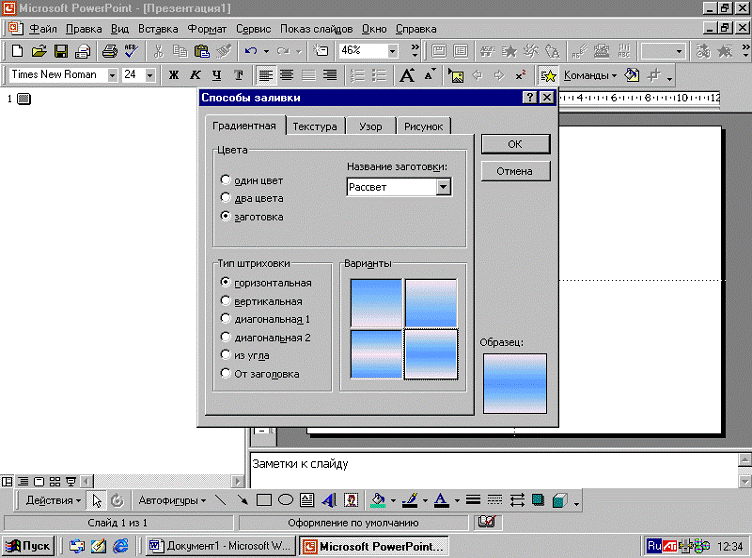Image resolution: width=752 pixels, height=558 pixels.
Task: Select the 'один цвет' radio option
Action: pyautogui.click(x=226, y=181)
